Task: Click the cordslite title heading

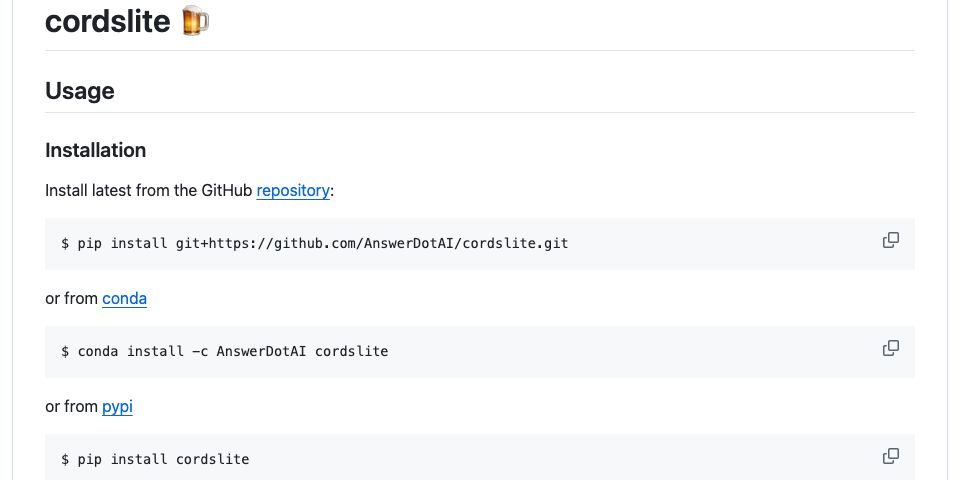Action: point(108,21)
